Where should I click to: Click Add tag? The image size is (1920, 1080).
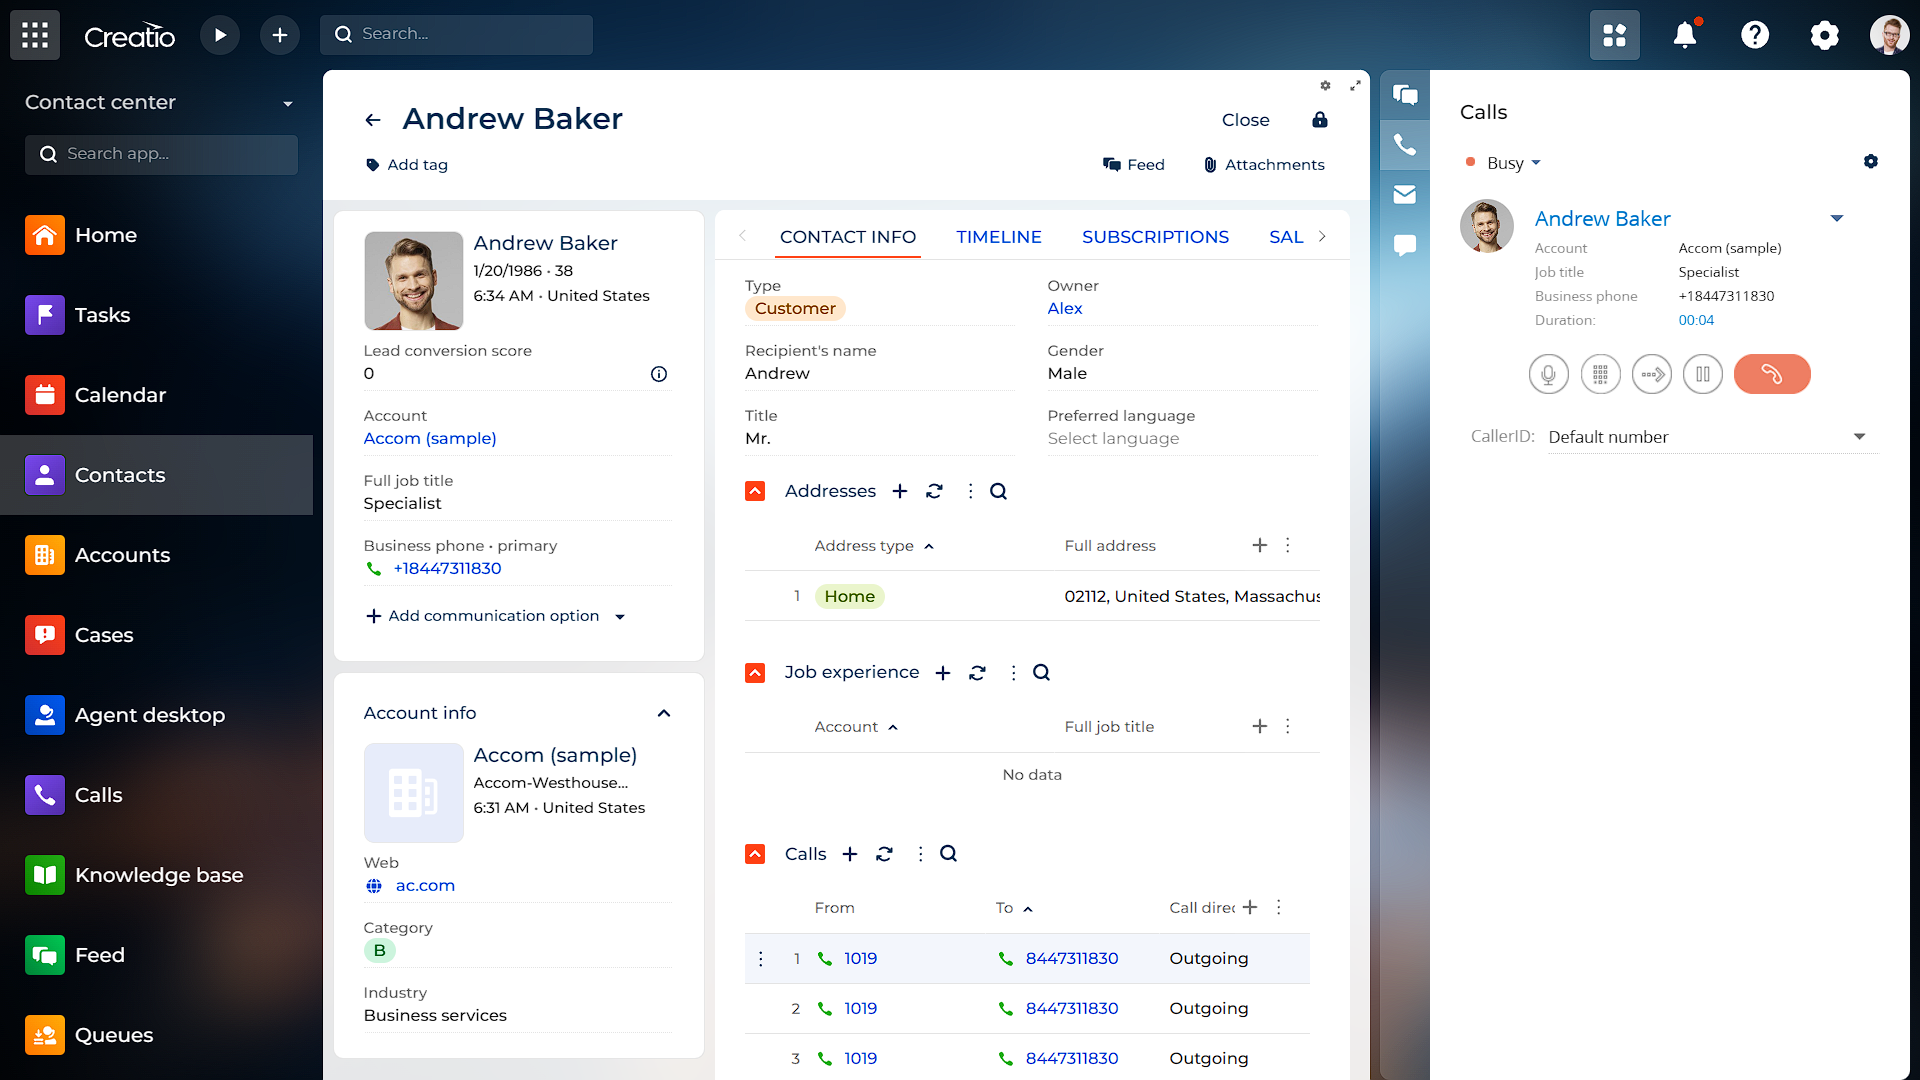407,165
